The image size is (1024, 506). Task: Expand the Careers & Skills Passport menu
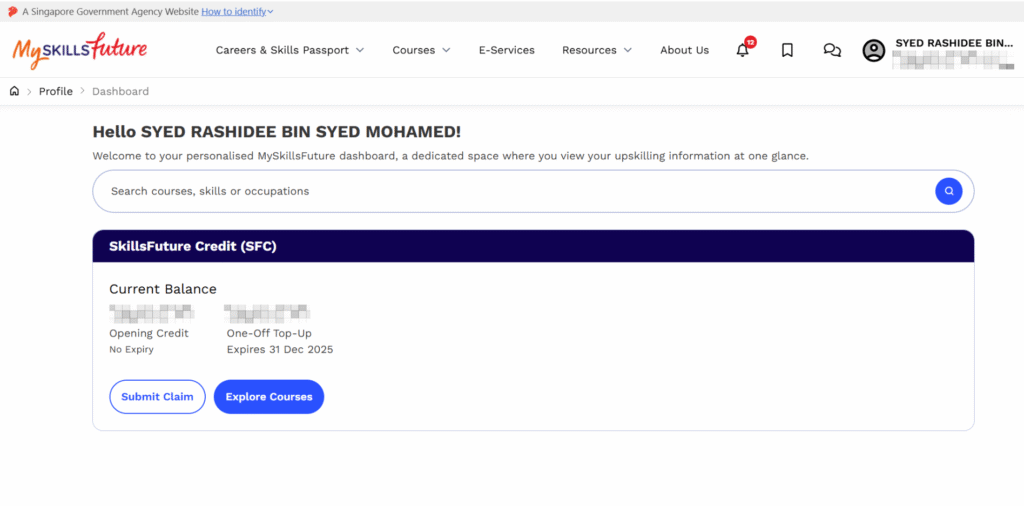pyautogui.click(x=289, y=50)
